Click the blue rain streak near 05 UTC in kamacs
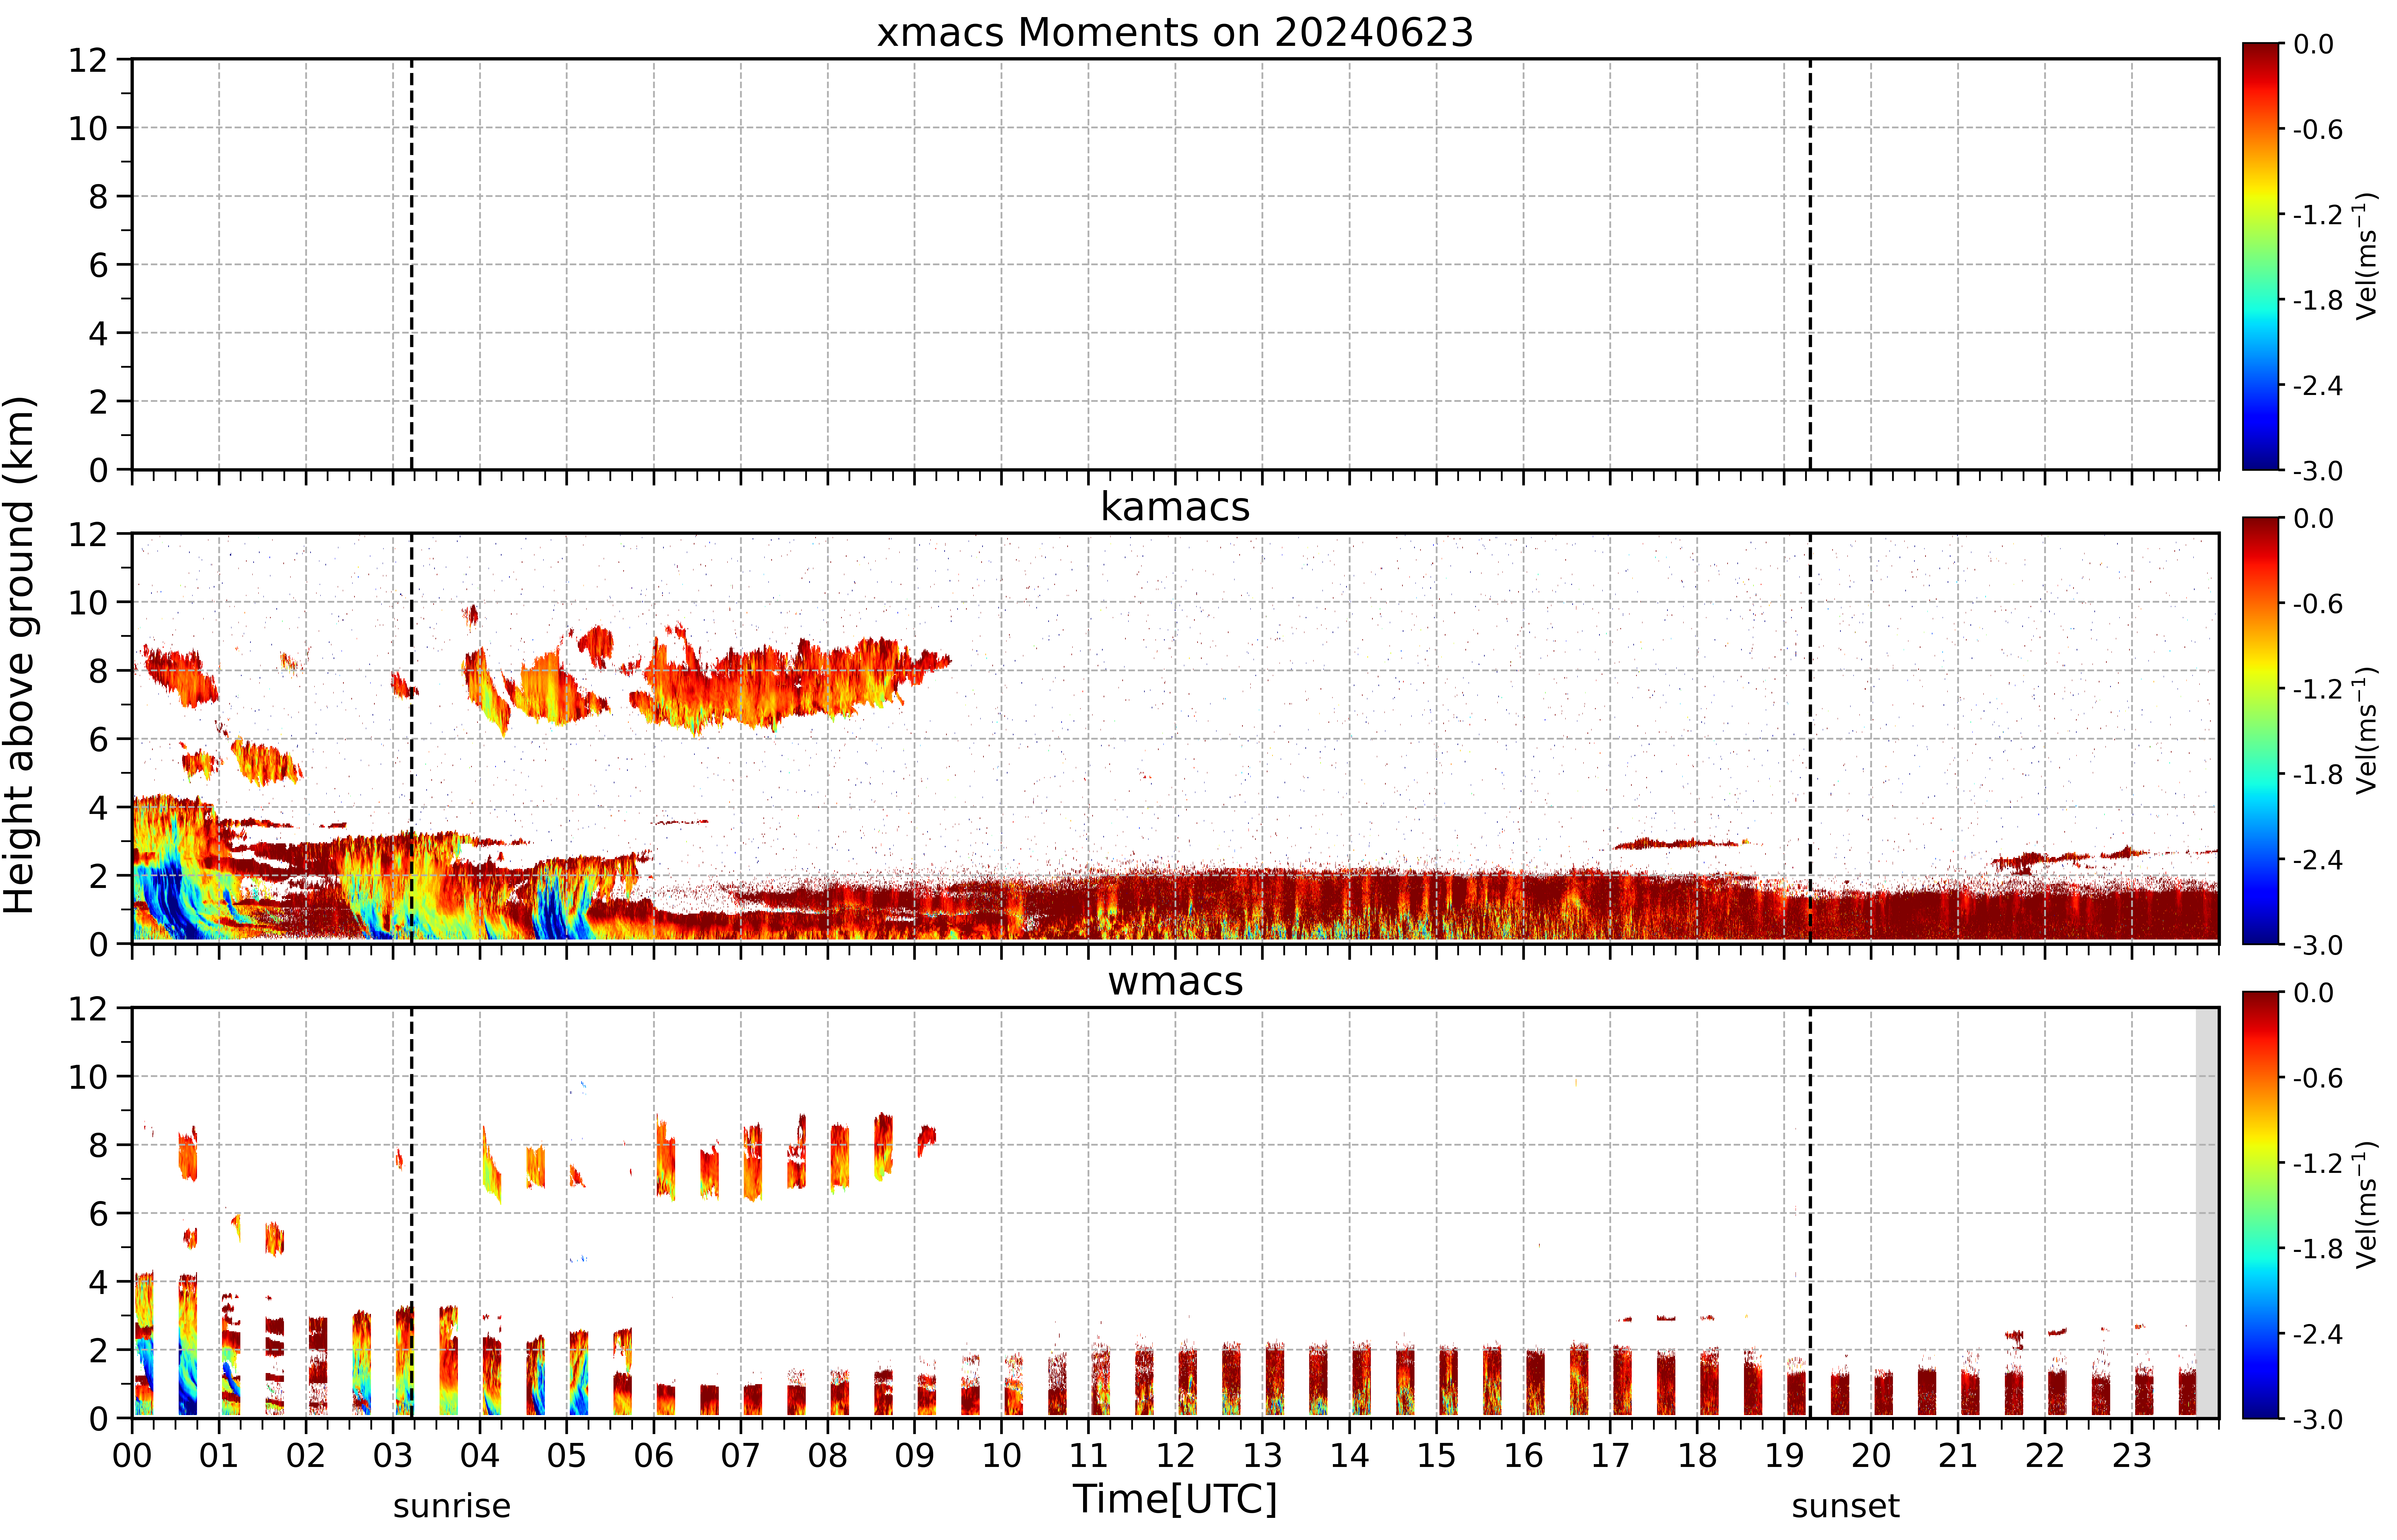The height and width of the screenshot is (1540, 2397). click(560, 900)
